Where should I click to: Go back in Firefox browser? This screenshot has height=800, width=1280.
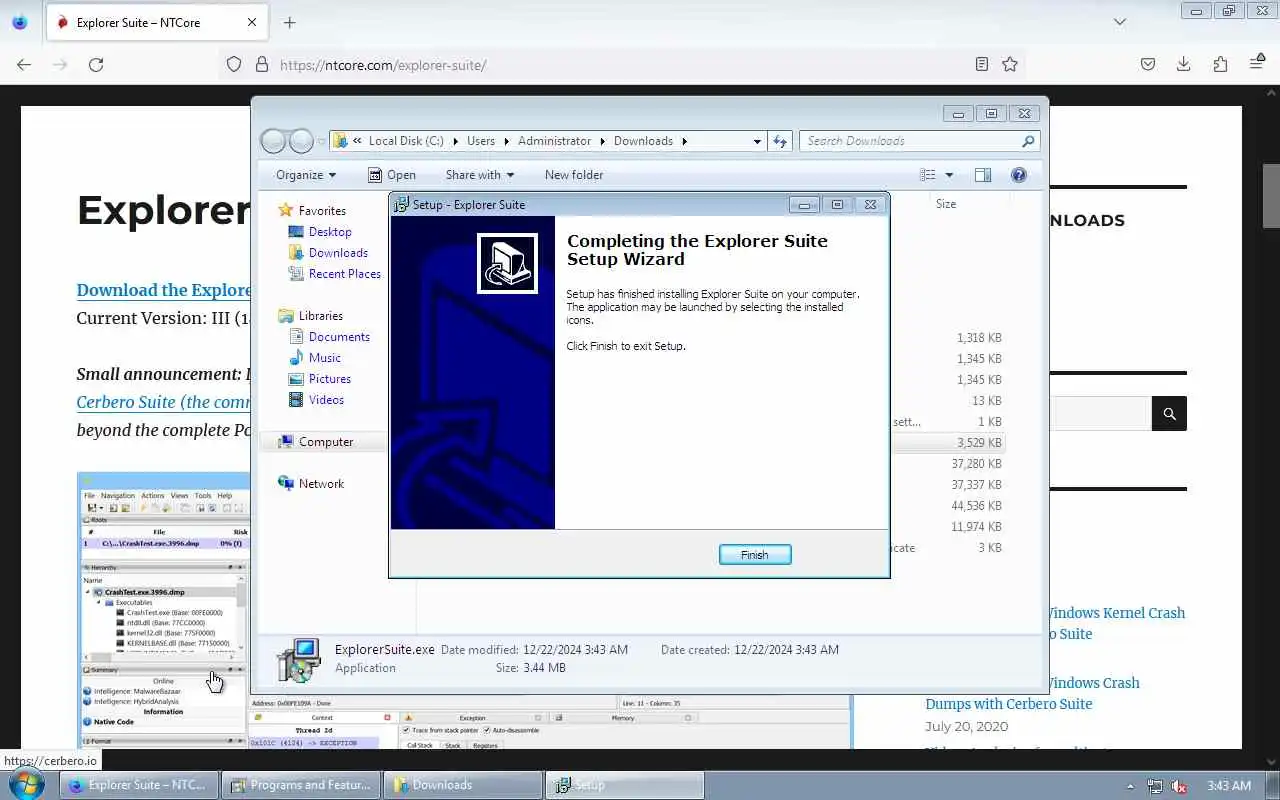point(24,64)
